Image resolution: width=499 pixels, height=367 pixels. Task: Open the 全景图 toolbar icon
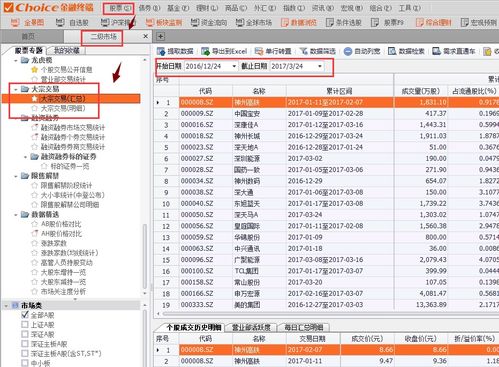point(15,22)
